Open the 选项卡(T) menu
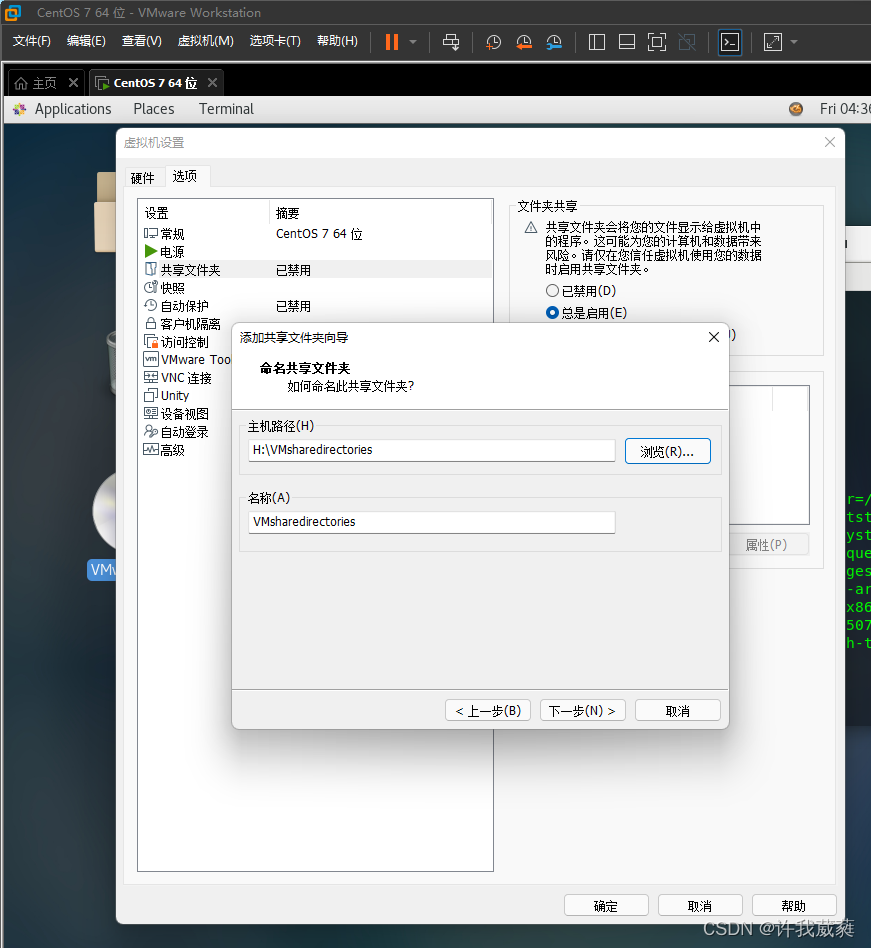This screenshot has height=948, width=871. pos(275,41)
